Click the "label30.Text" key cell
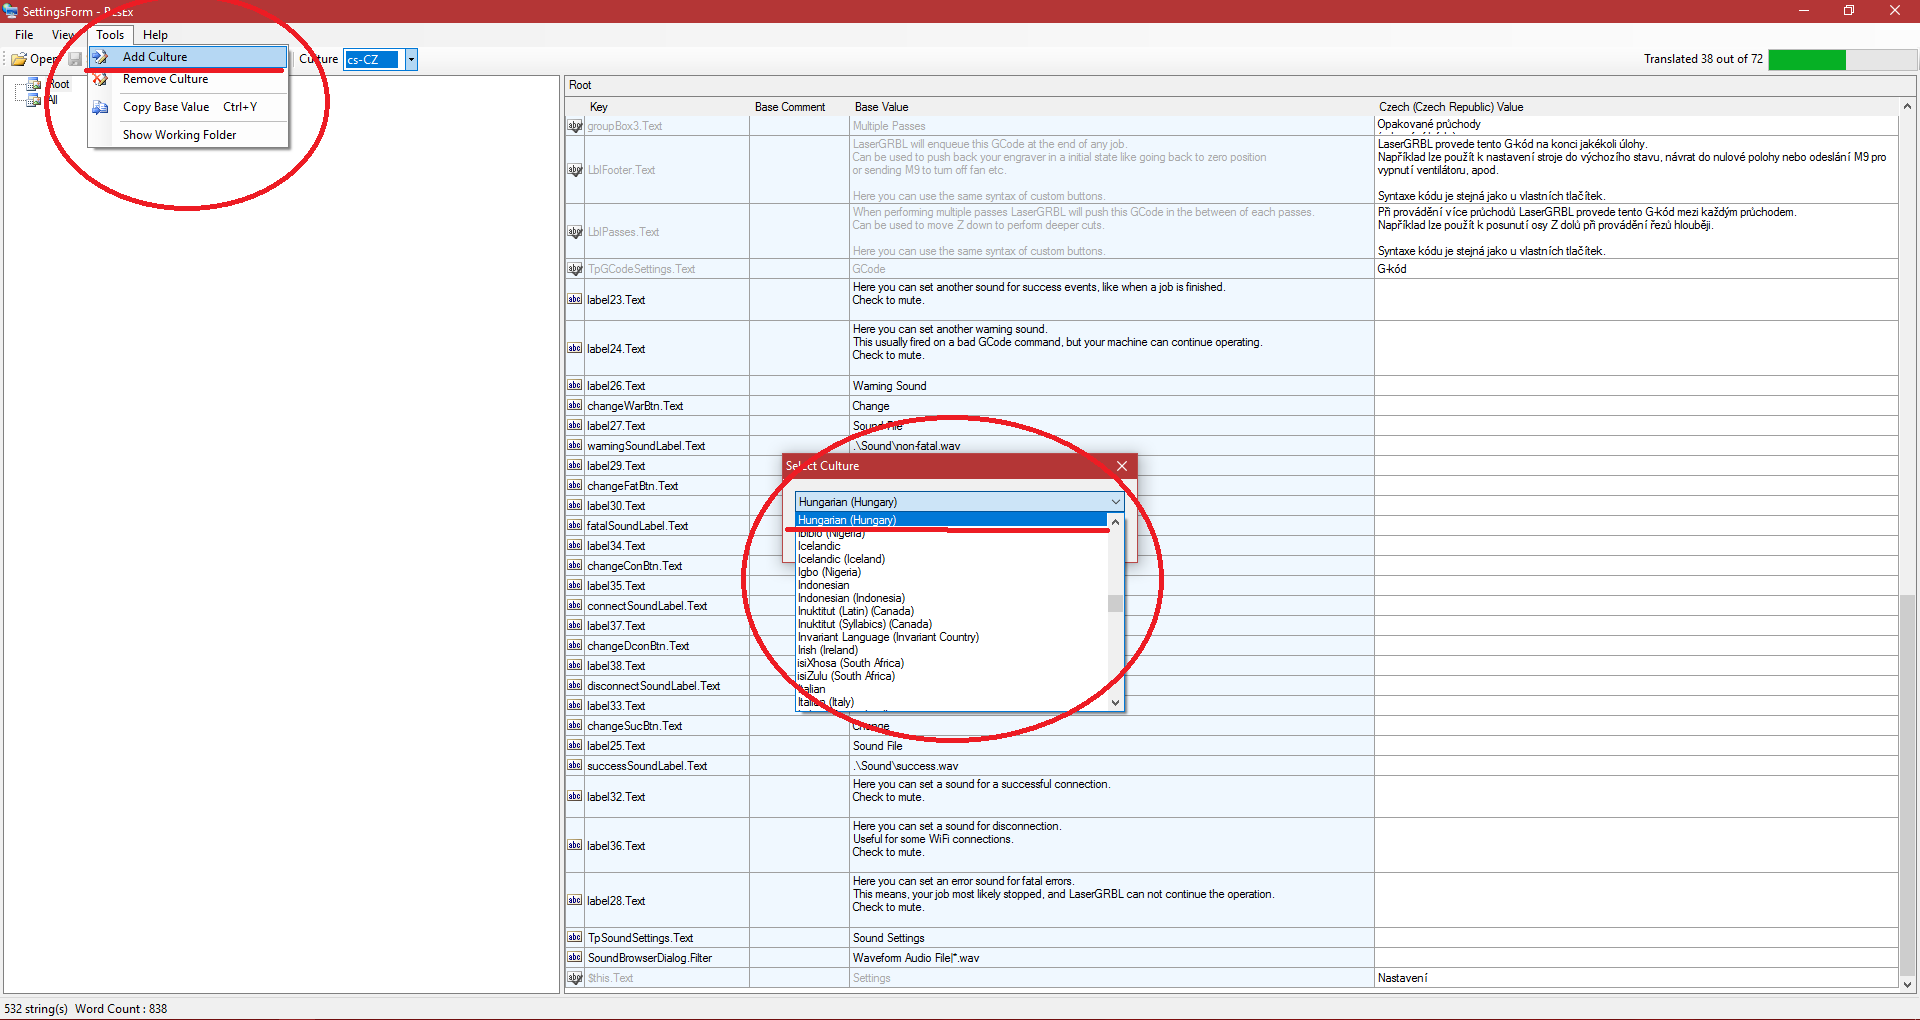1920x1020 pixels. tap(667, 506)
